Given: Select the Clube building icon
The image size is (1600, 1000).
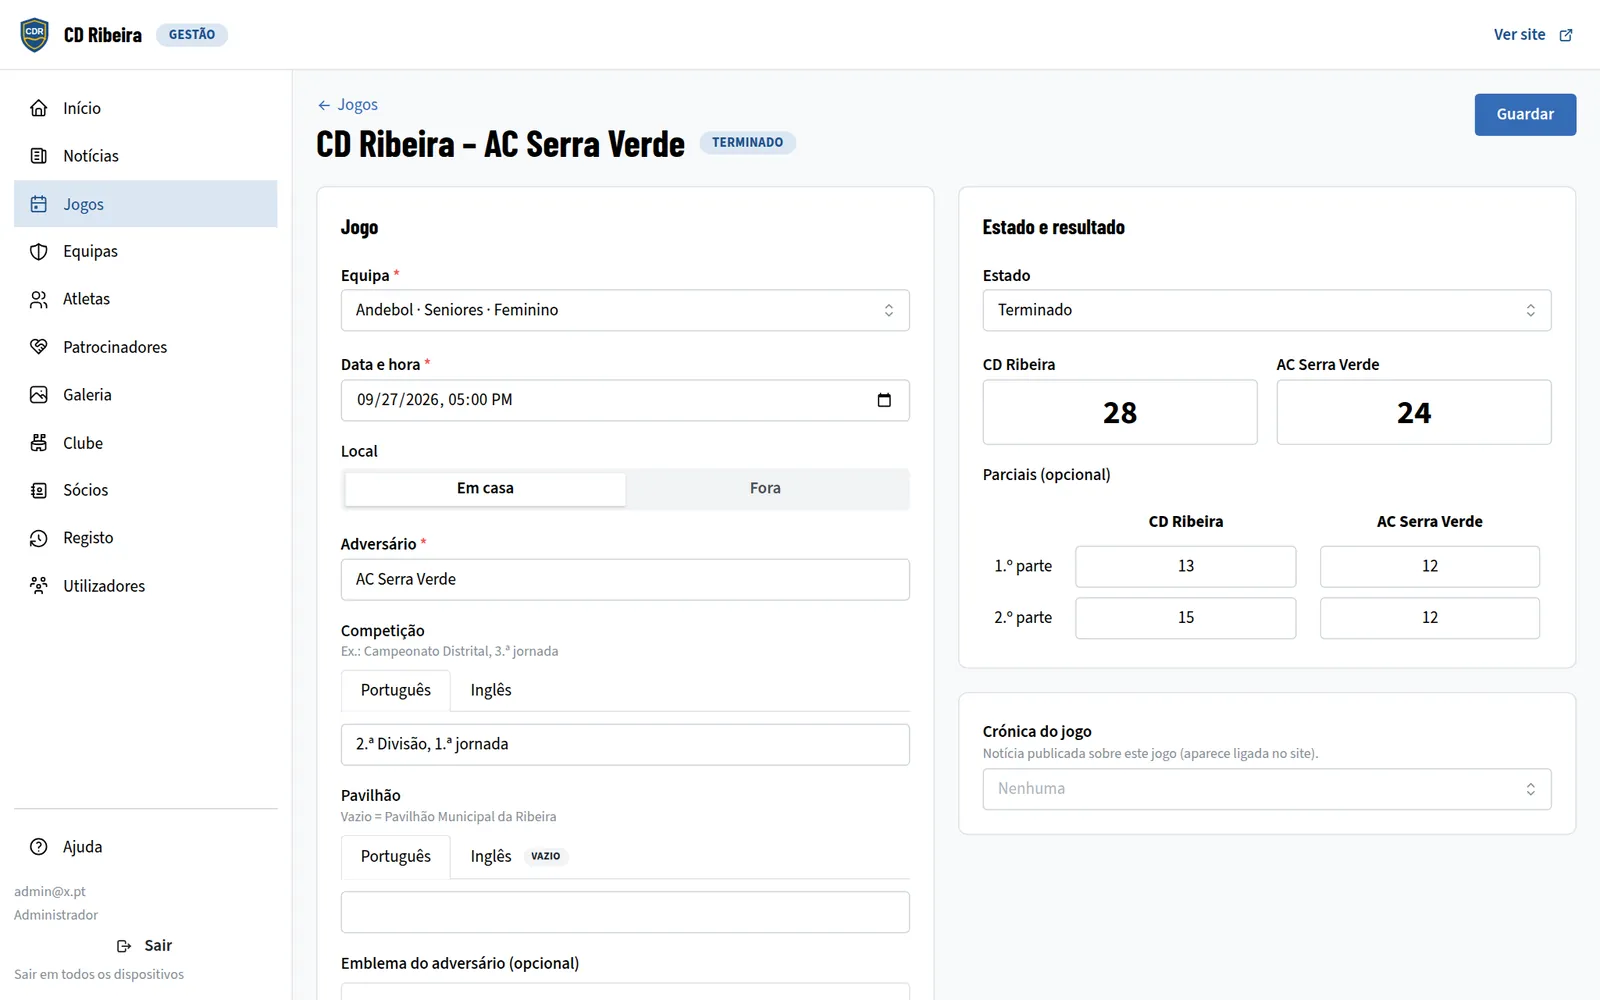Looking at the screenshot, I should pyautogui.click(x=39, y=443).
